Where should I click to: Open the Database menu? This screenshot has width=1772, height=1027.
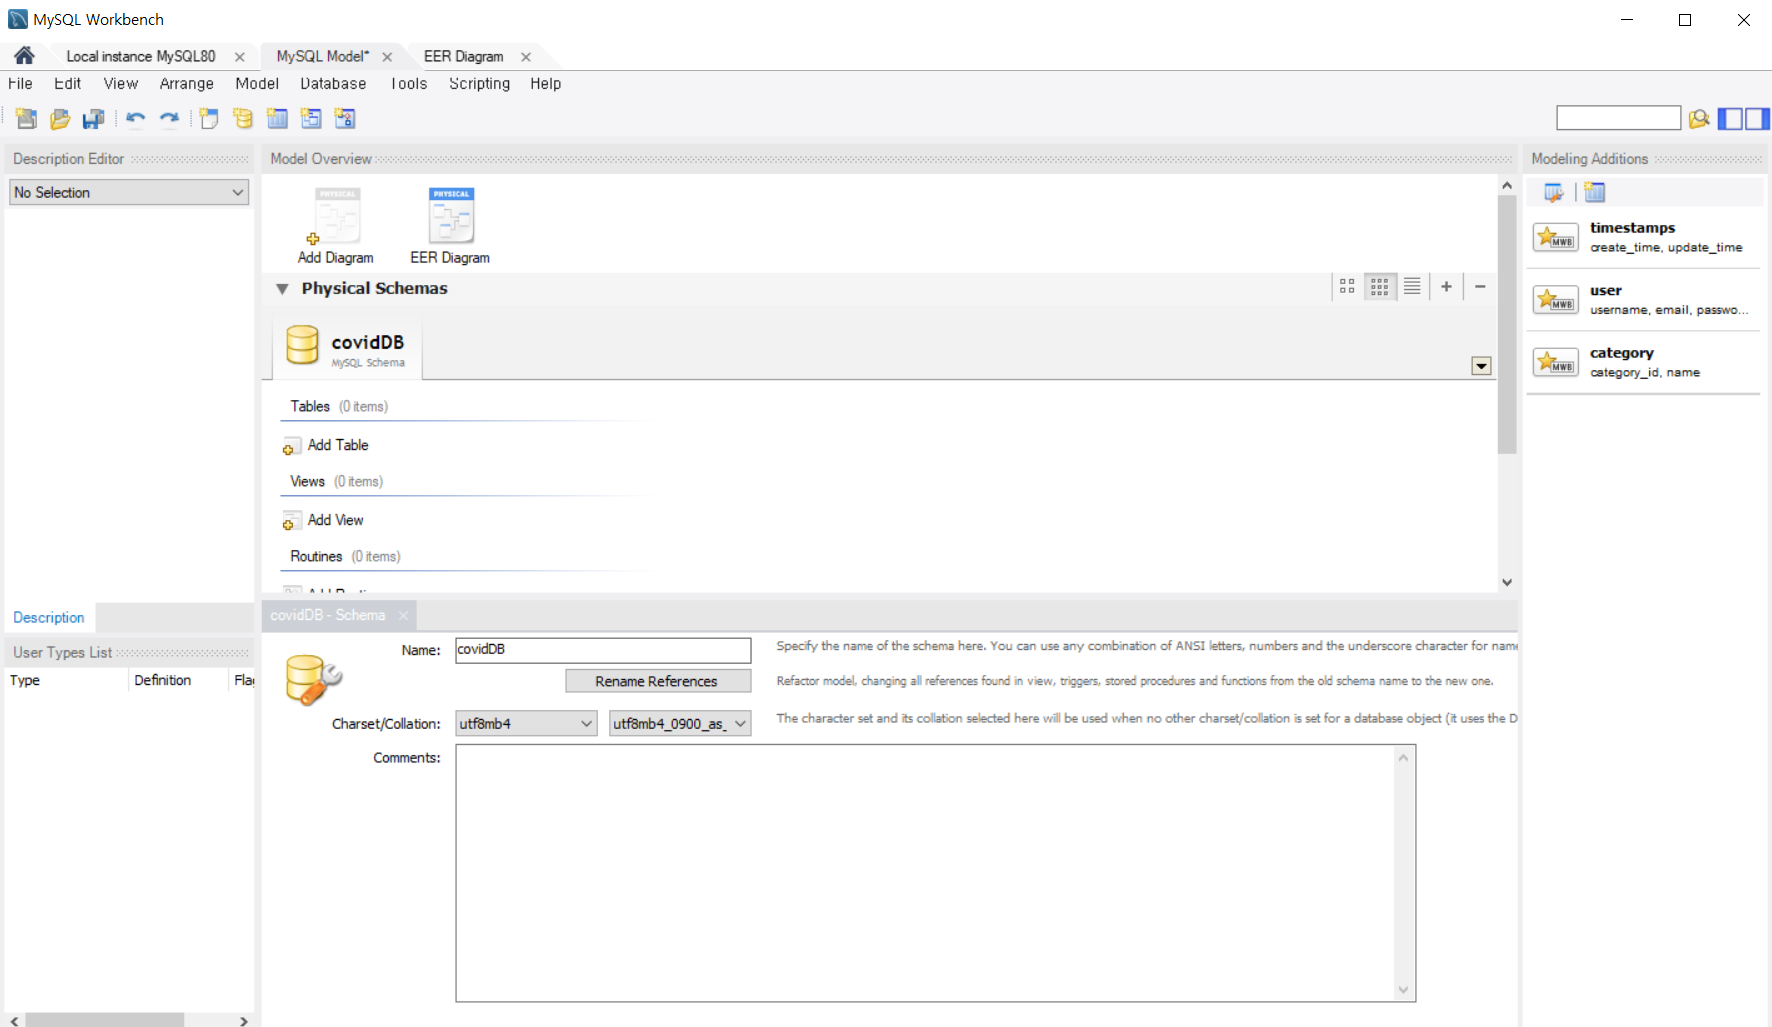[333, 84]
